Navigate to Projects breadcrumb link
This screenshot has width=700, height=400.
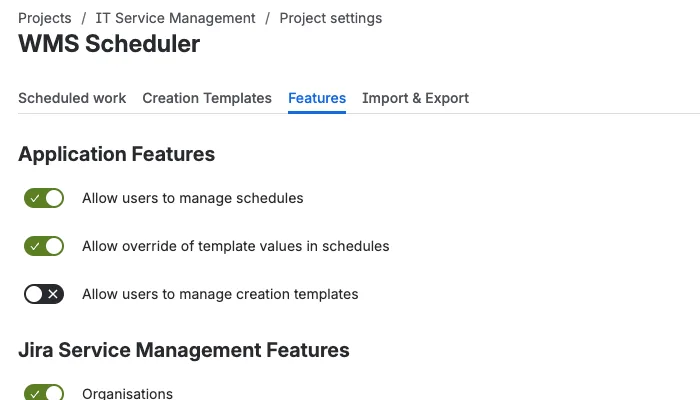(45, 18)
